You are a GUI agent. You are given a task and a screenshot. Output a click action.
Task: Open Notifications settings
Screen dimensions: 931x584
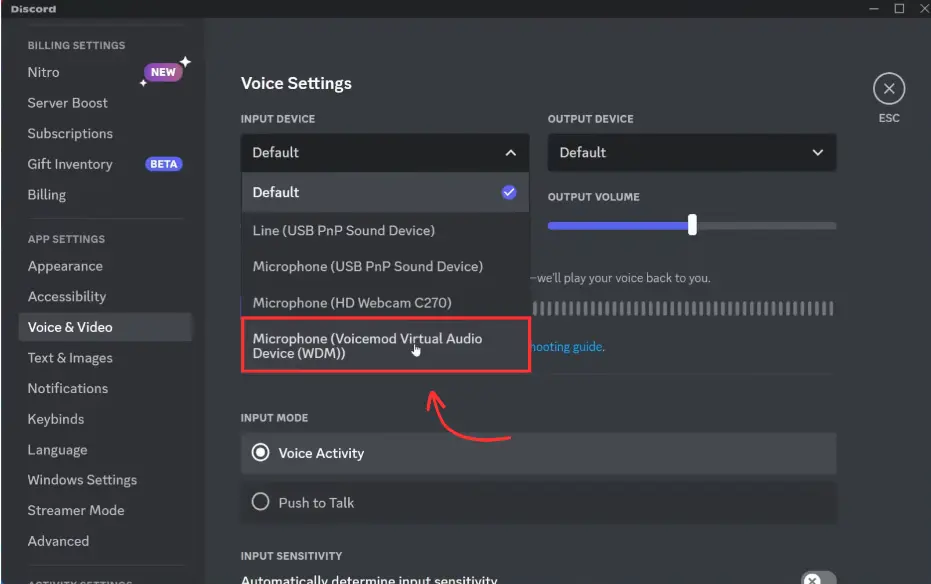pyautogui.click(x=68, y=388)
